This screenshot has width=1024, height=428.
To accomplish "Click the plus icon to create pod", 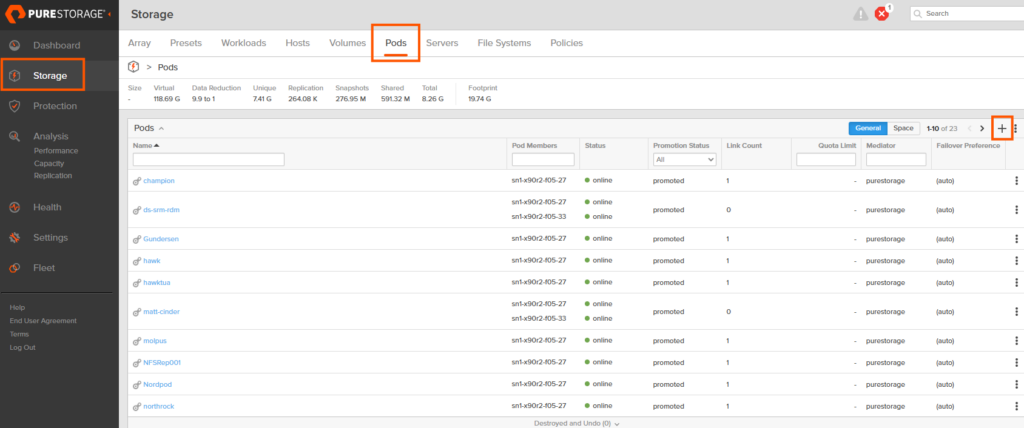I will 1002,129.
